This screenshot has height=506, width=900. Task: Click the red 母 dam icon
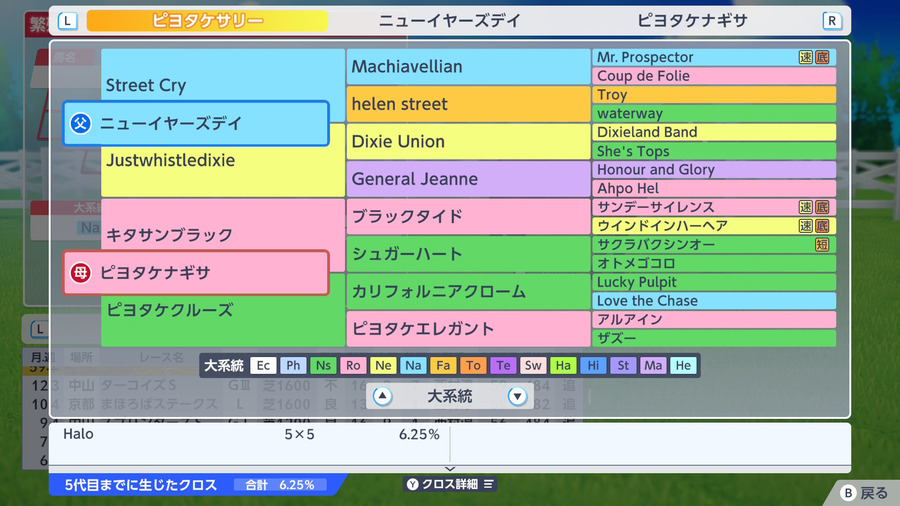click(80, 273)
